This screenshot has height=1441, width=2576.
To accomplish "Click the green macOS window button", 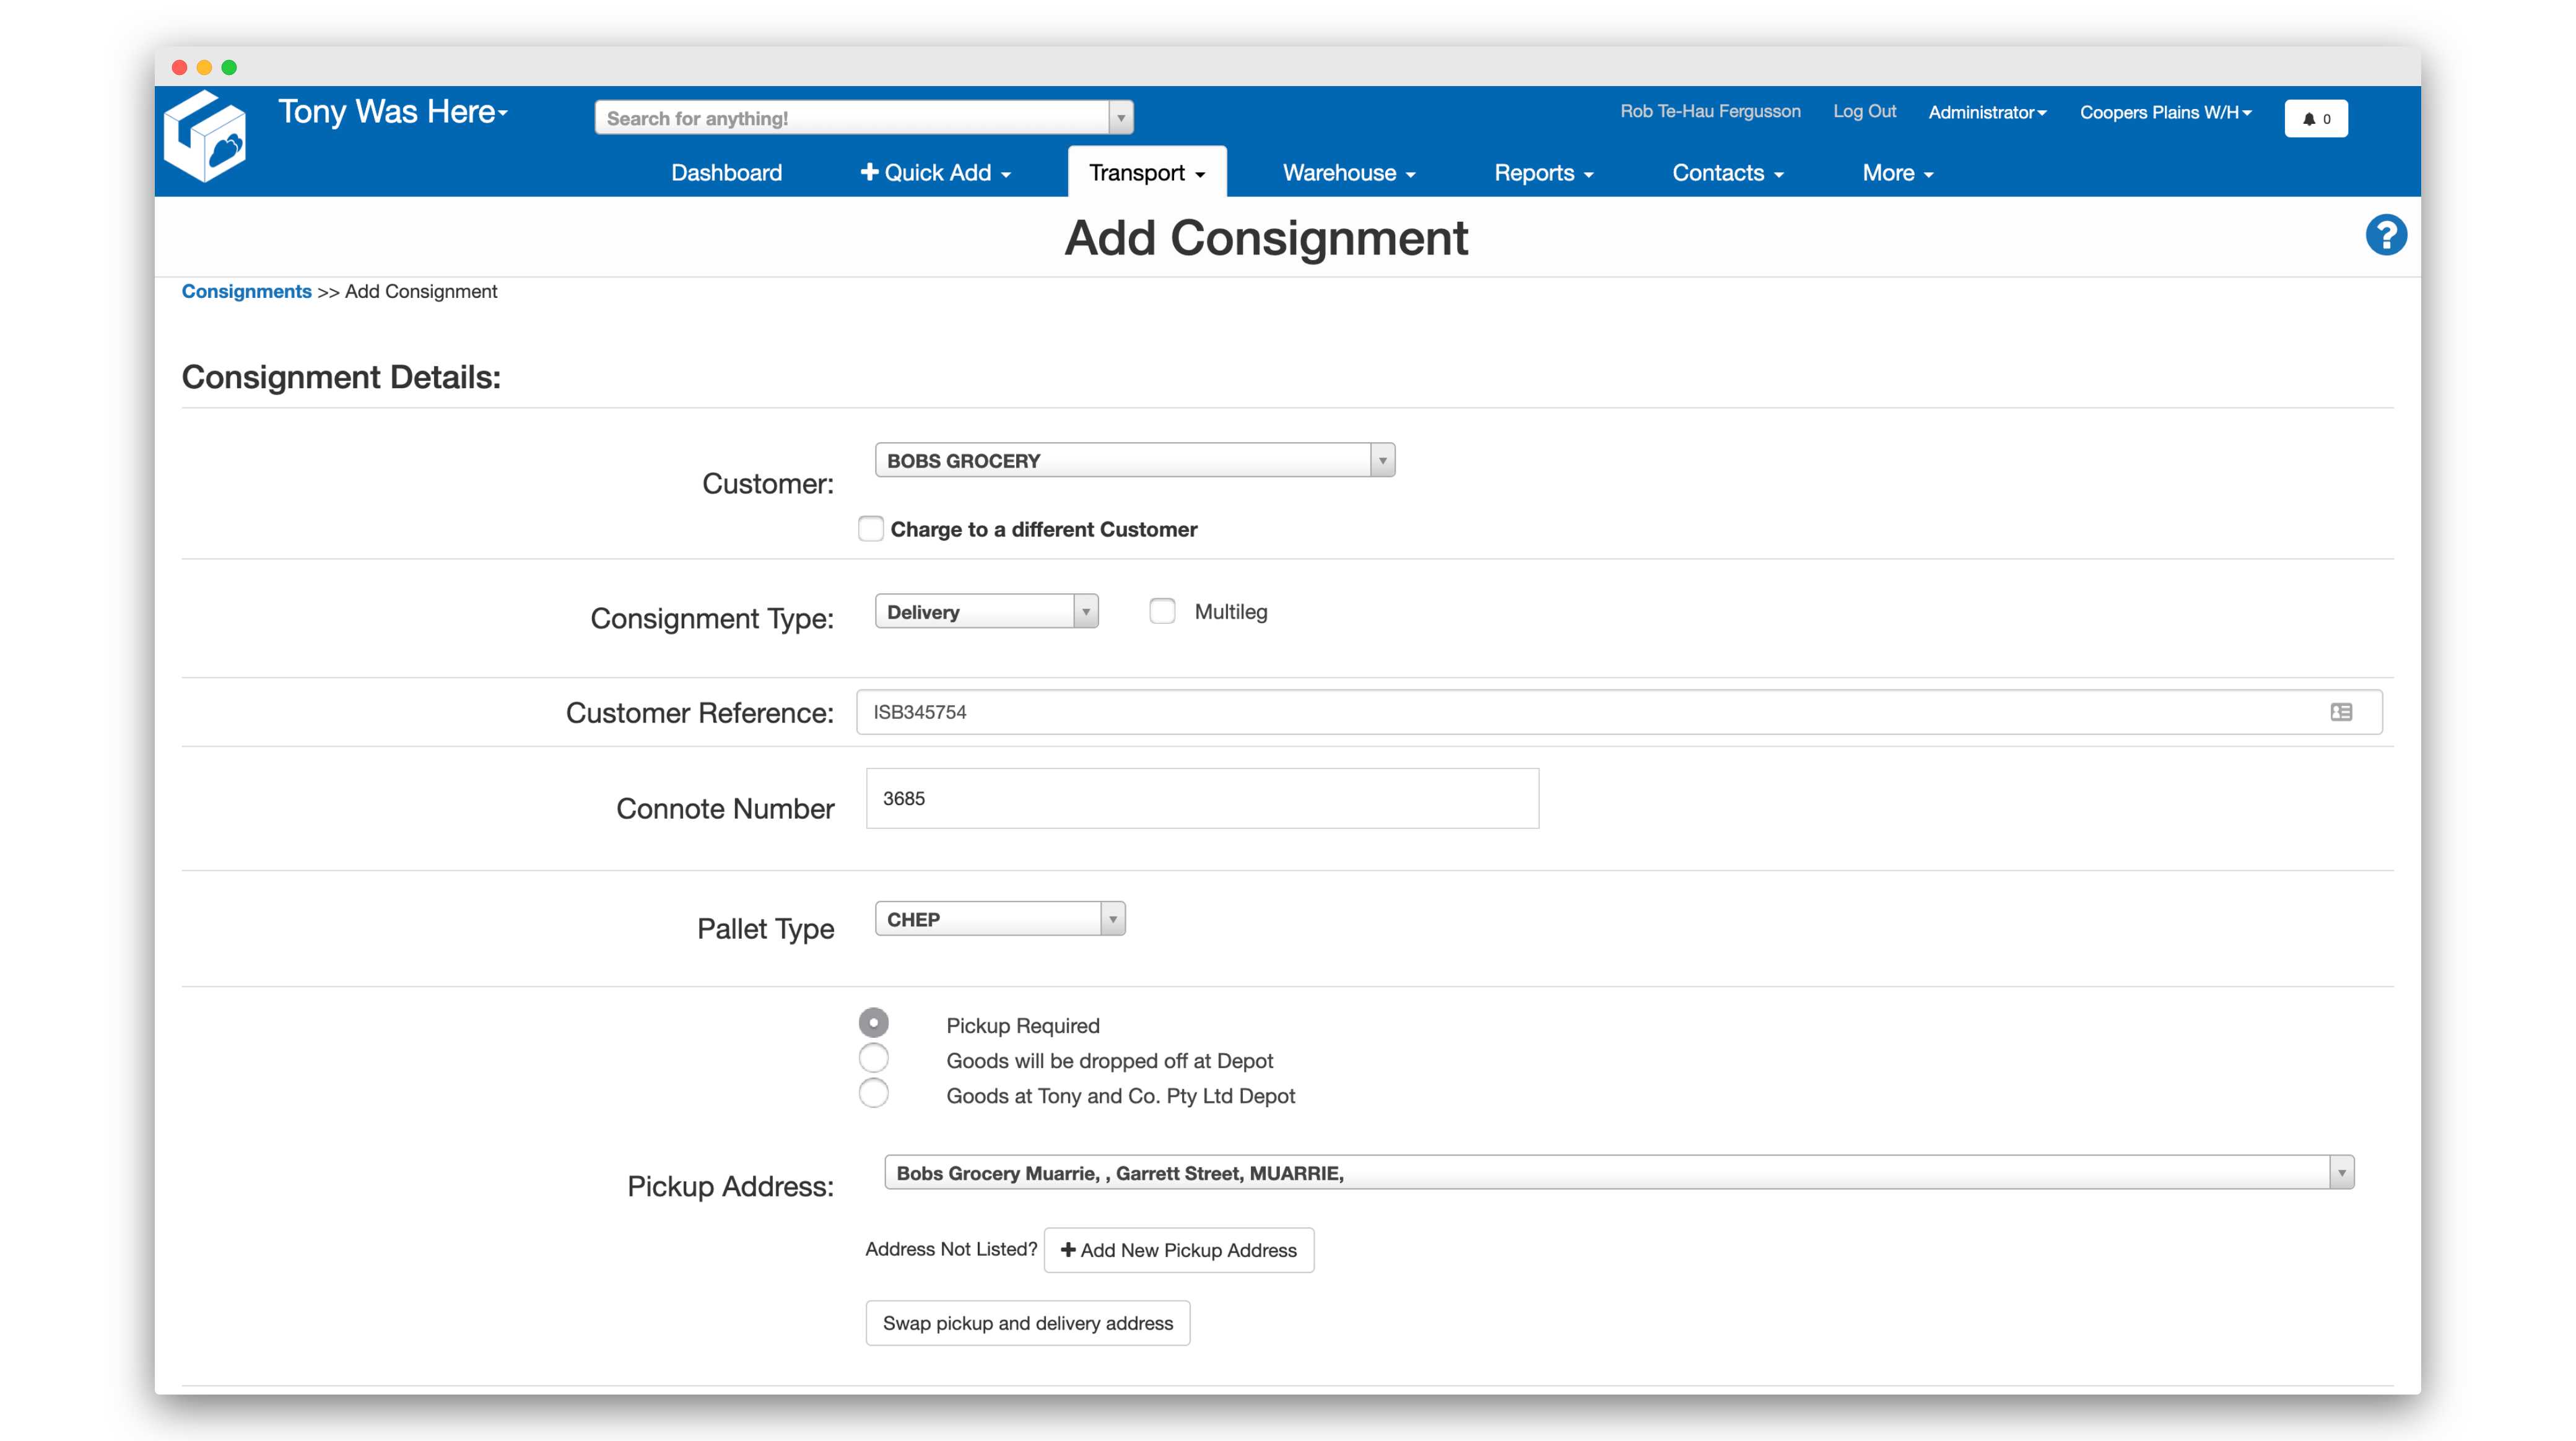I will (229, 67).
